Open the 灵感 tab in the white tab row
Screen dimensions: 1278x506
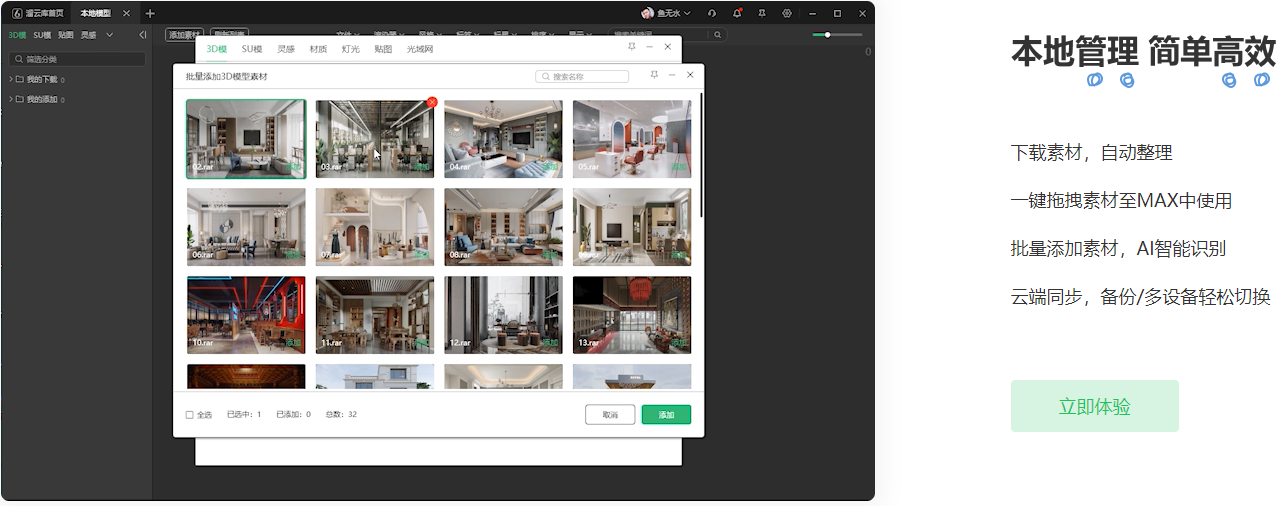coord(286,48)
